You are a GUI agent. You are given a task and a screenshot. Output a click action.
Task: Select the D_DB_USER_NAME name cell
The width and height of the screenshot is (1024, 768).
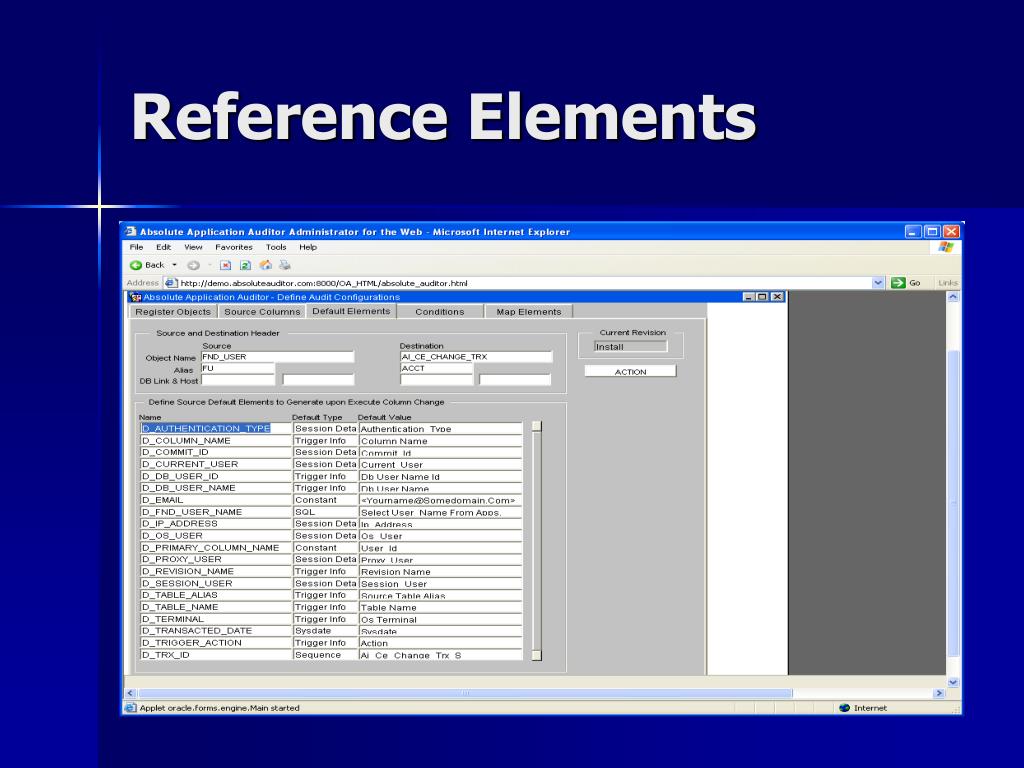point(216,488)
